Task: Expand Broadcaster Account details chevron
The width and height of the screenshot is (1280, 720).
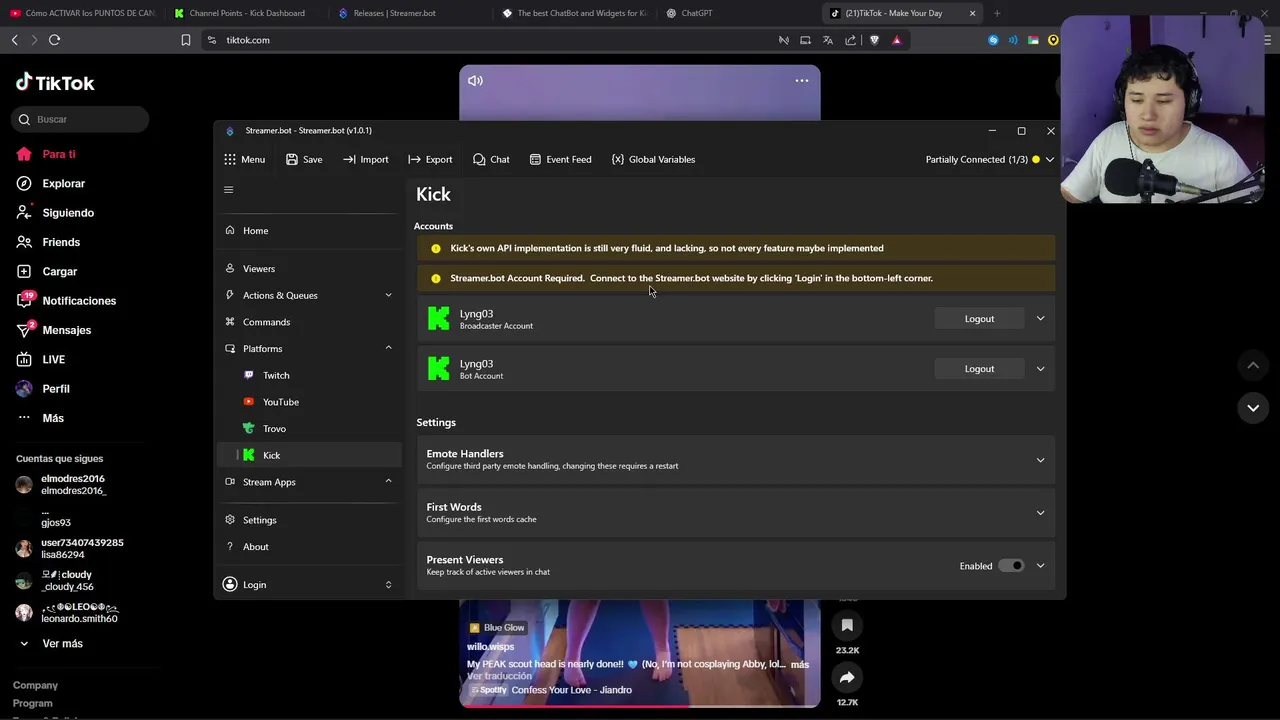Action: click(x=1040, y=318)
